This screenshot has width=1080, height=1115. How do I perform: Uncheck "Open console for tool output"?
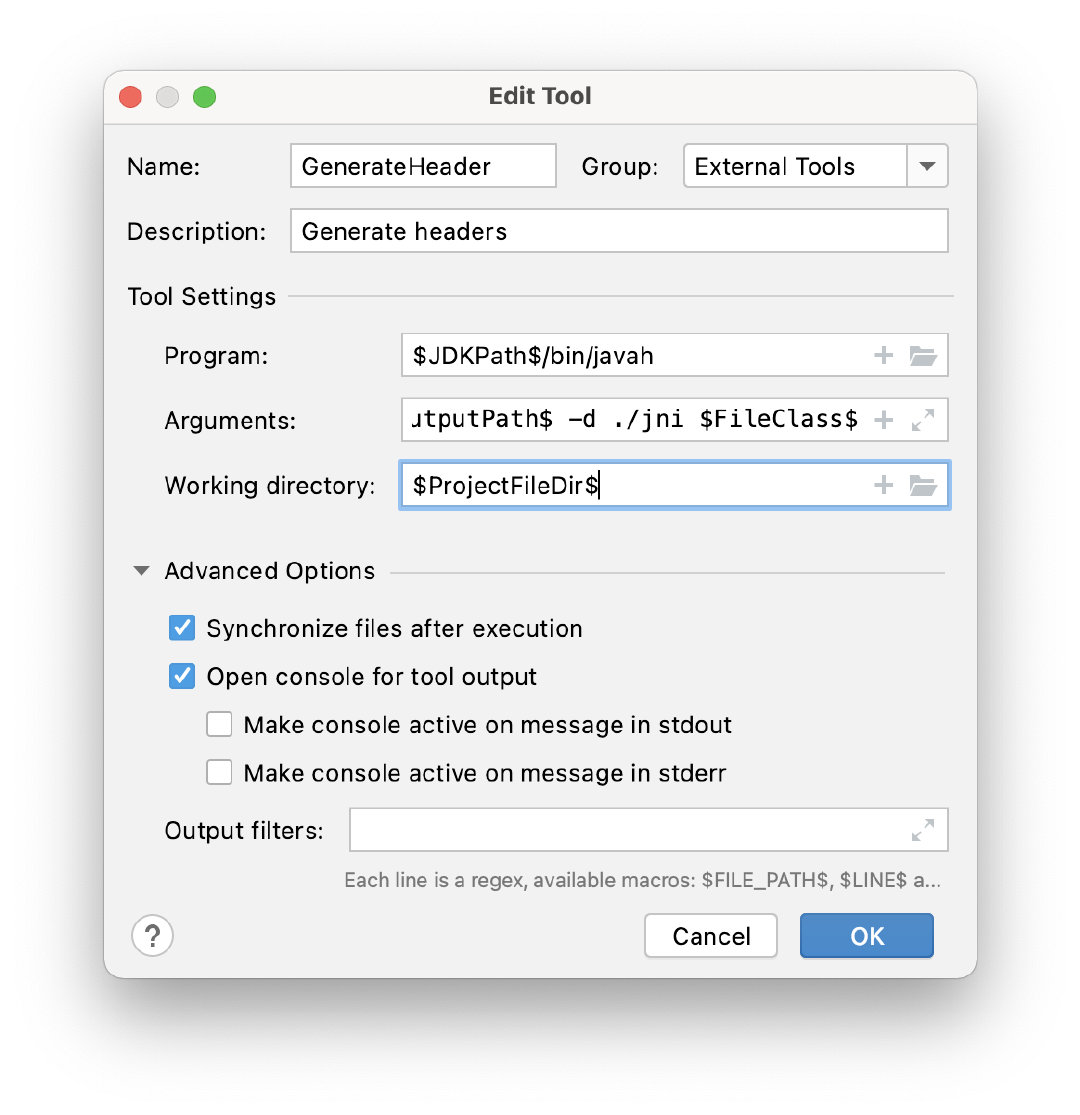click(181, 676)
